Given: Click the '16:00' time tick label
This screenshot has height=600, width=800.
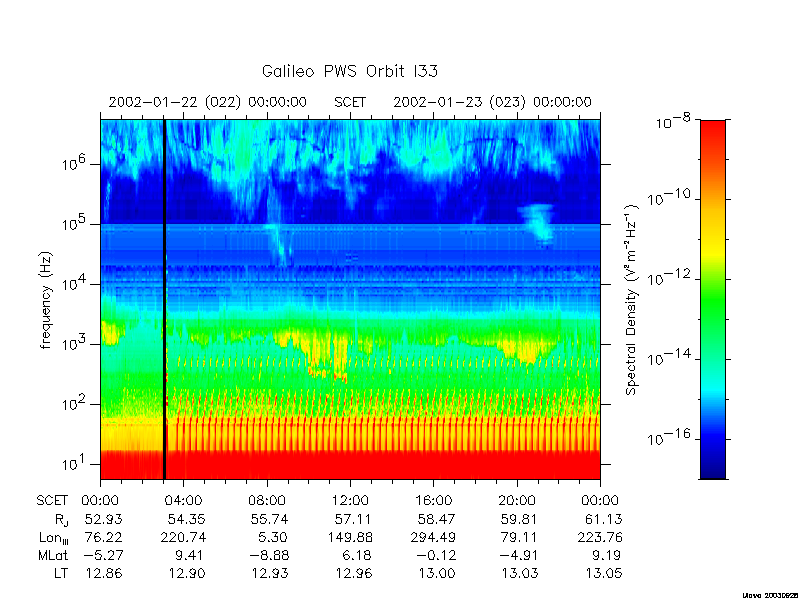Looking at the screenshot, I should click(x=434, y=501).
